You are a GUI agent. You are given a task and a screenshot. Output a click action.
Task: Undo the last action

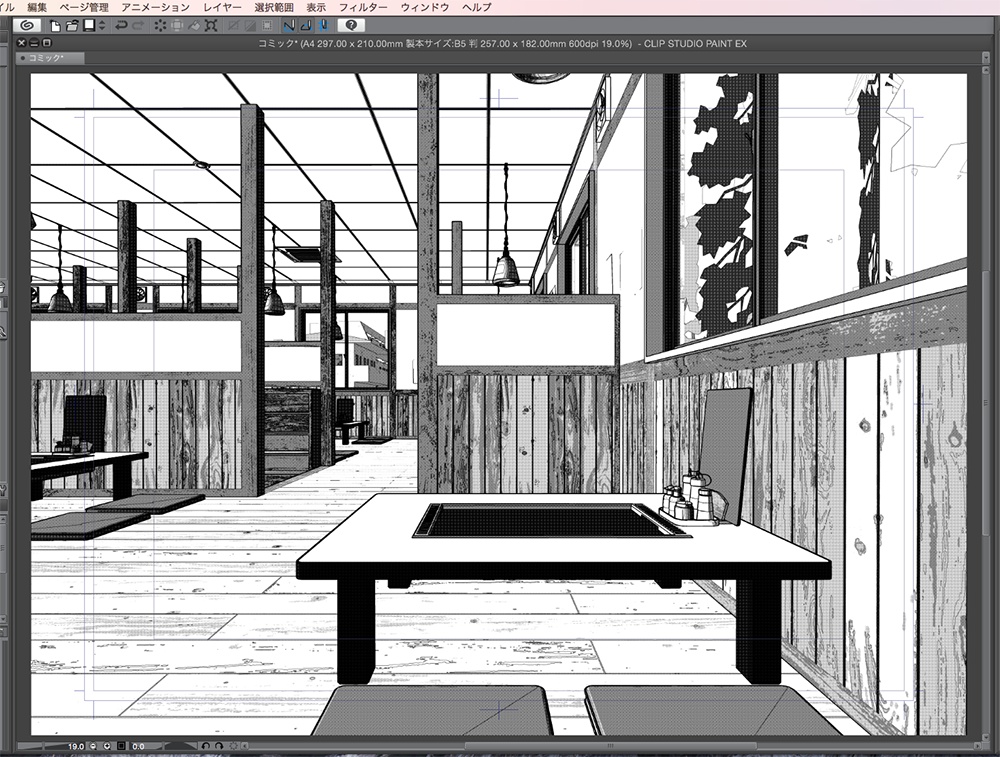pyautogui.click(x=121, y=26)
